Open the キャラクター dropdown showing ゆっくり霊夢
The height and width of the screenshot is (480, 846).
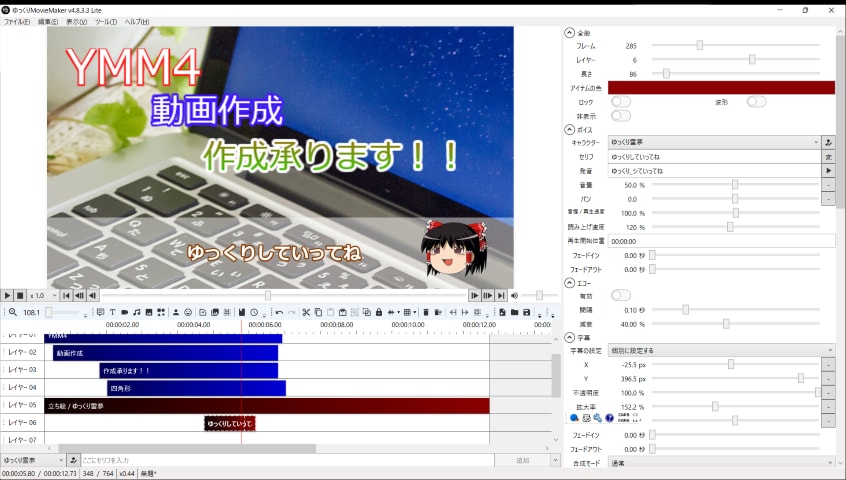[714, 142]
